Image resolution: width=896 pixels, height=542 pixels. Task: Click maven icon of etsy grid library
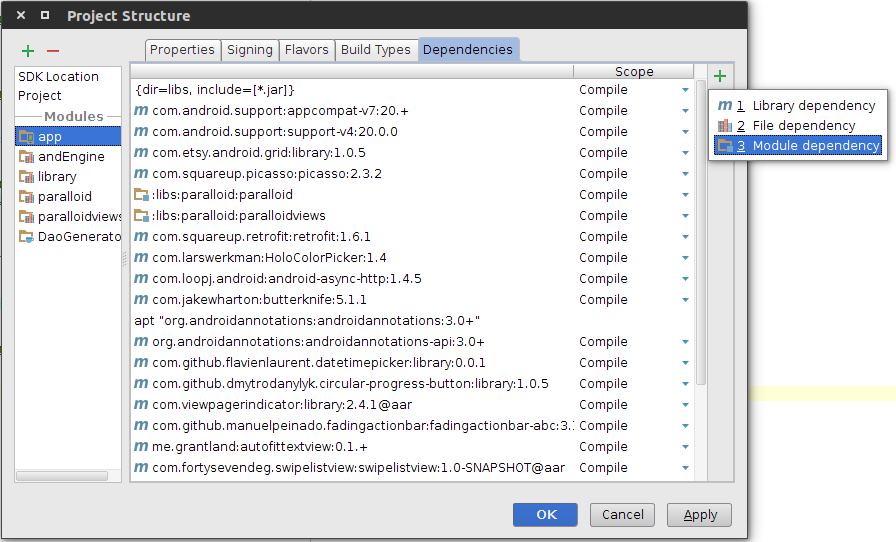point(141,153)
